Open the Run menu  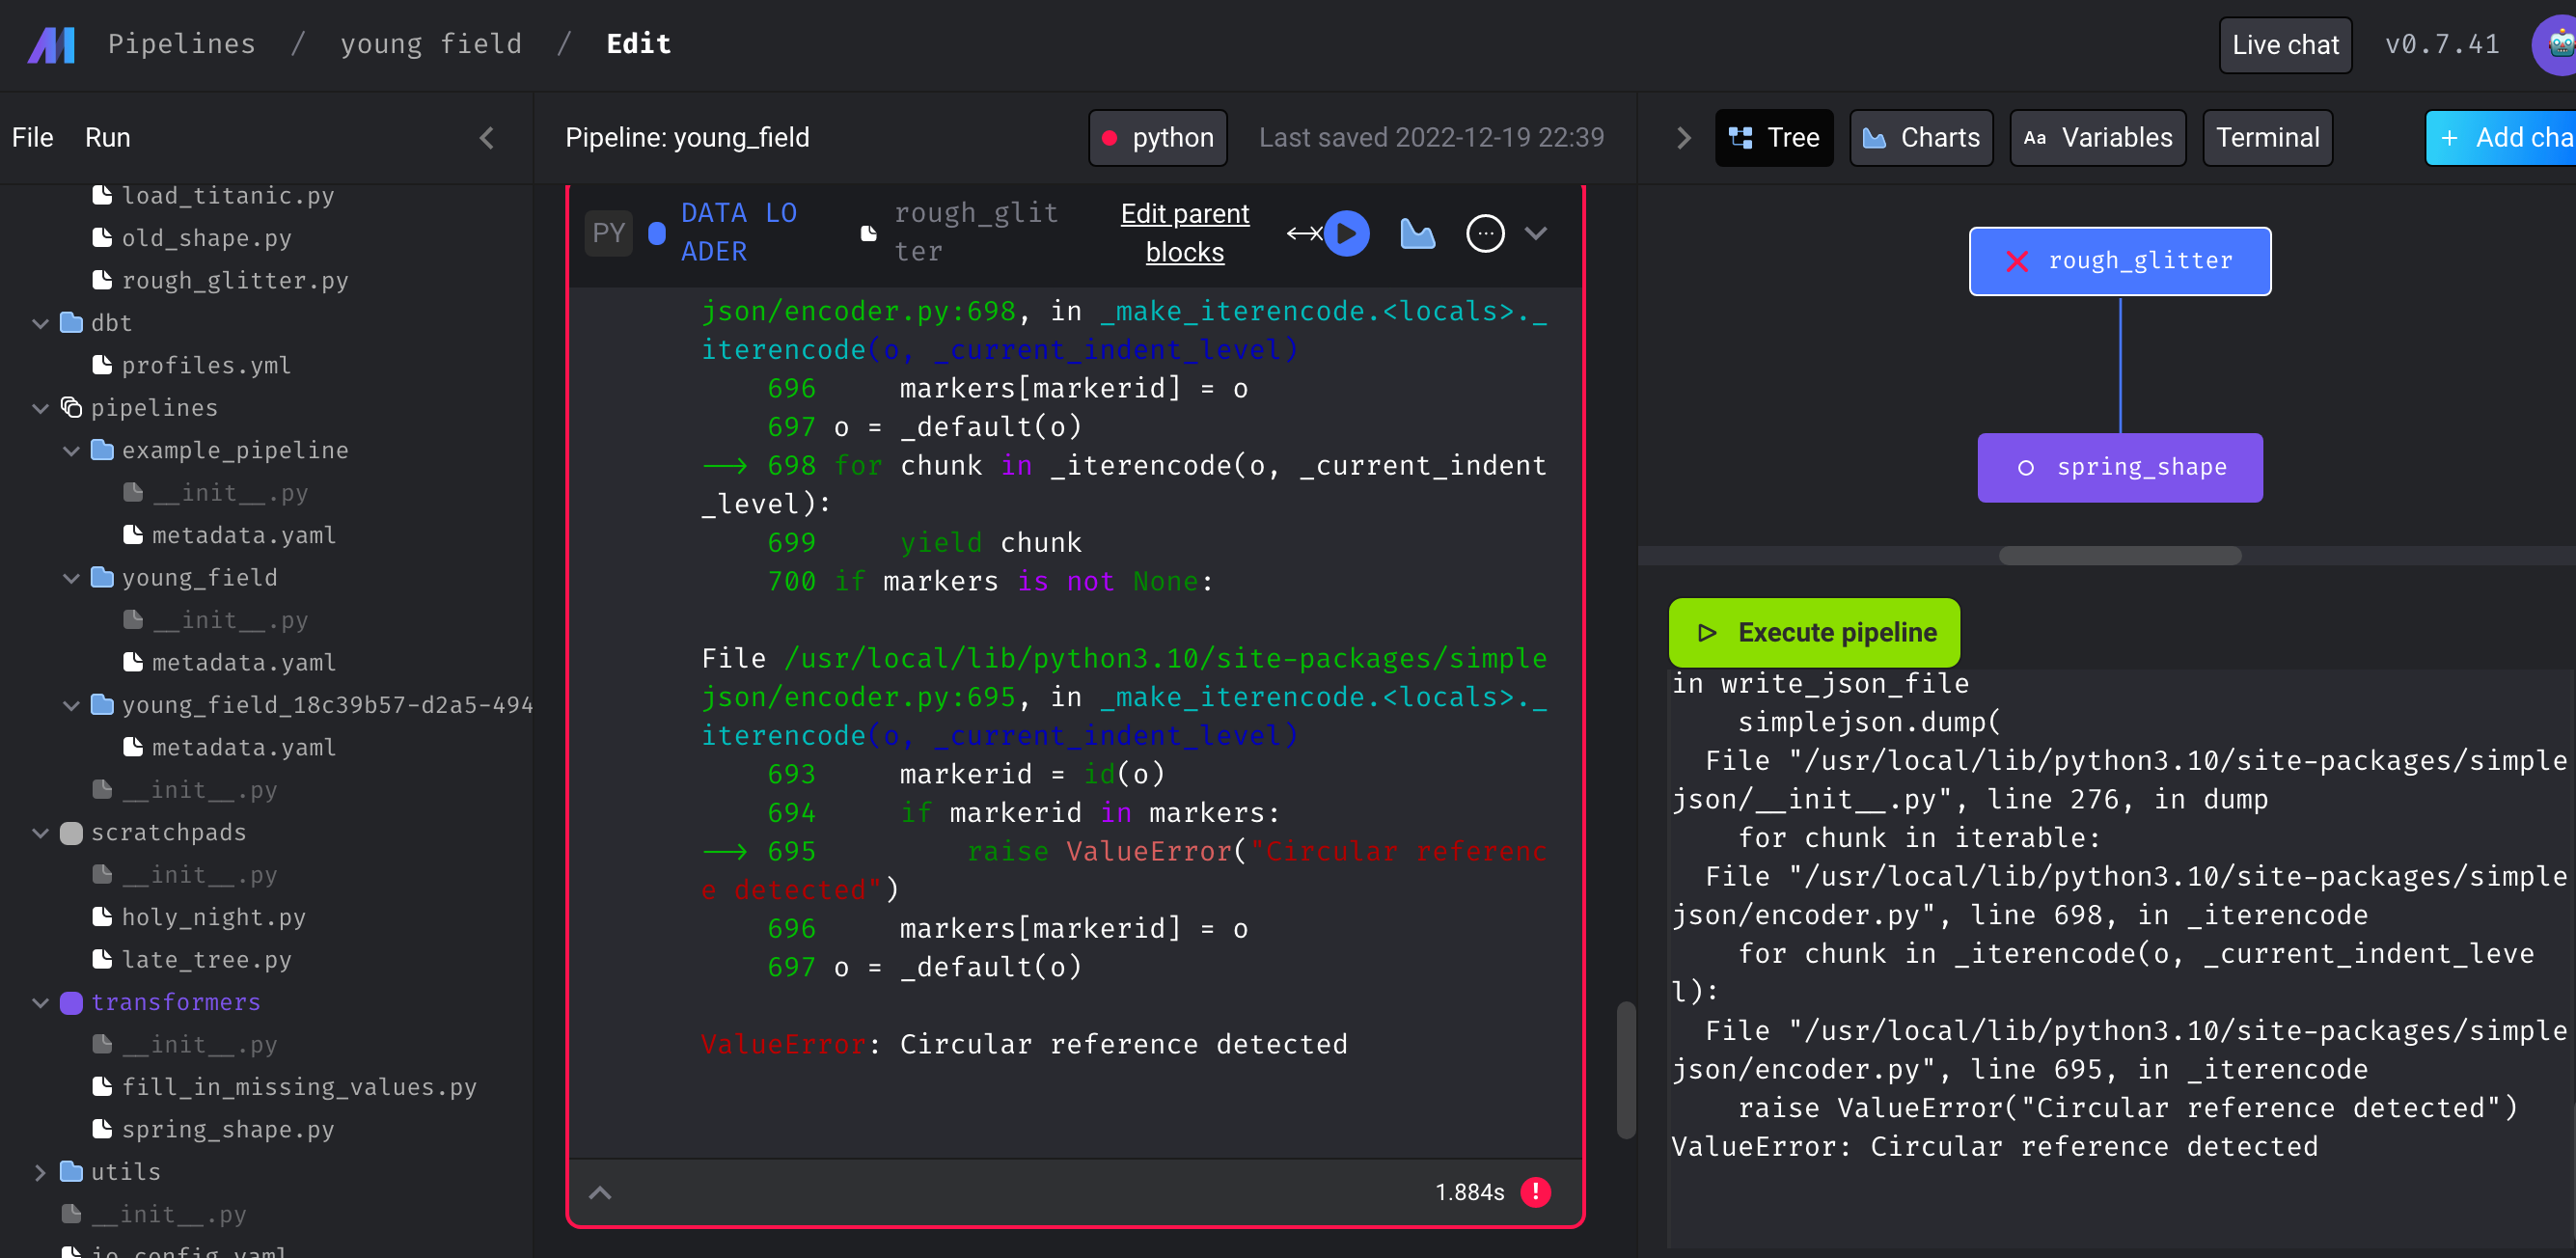[x=107, y=137]
